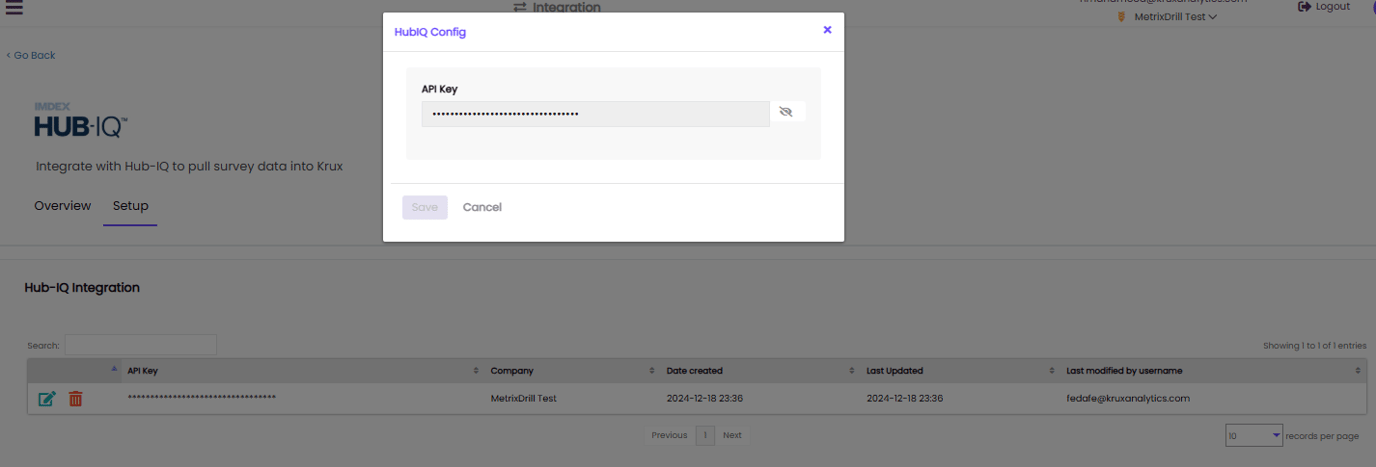Click Save button in dialog
Viewport: 1376px width, 467px height.
[425, 207]
